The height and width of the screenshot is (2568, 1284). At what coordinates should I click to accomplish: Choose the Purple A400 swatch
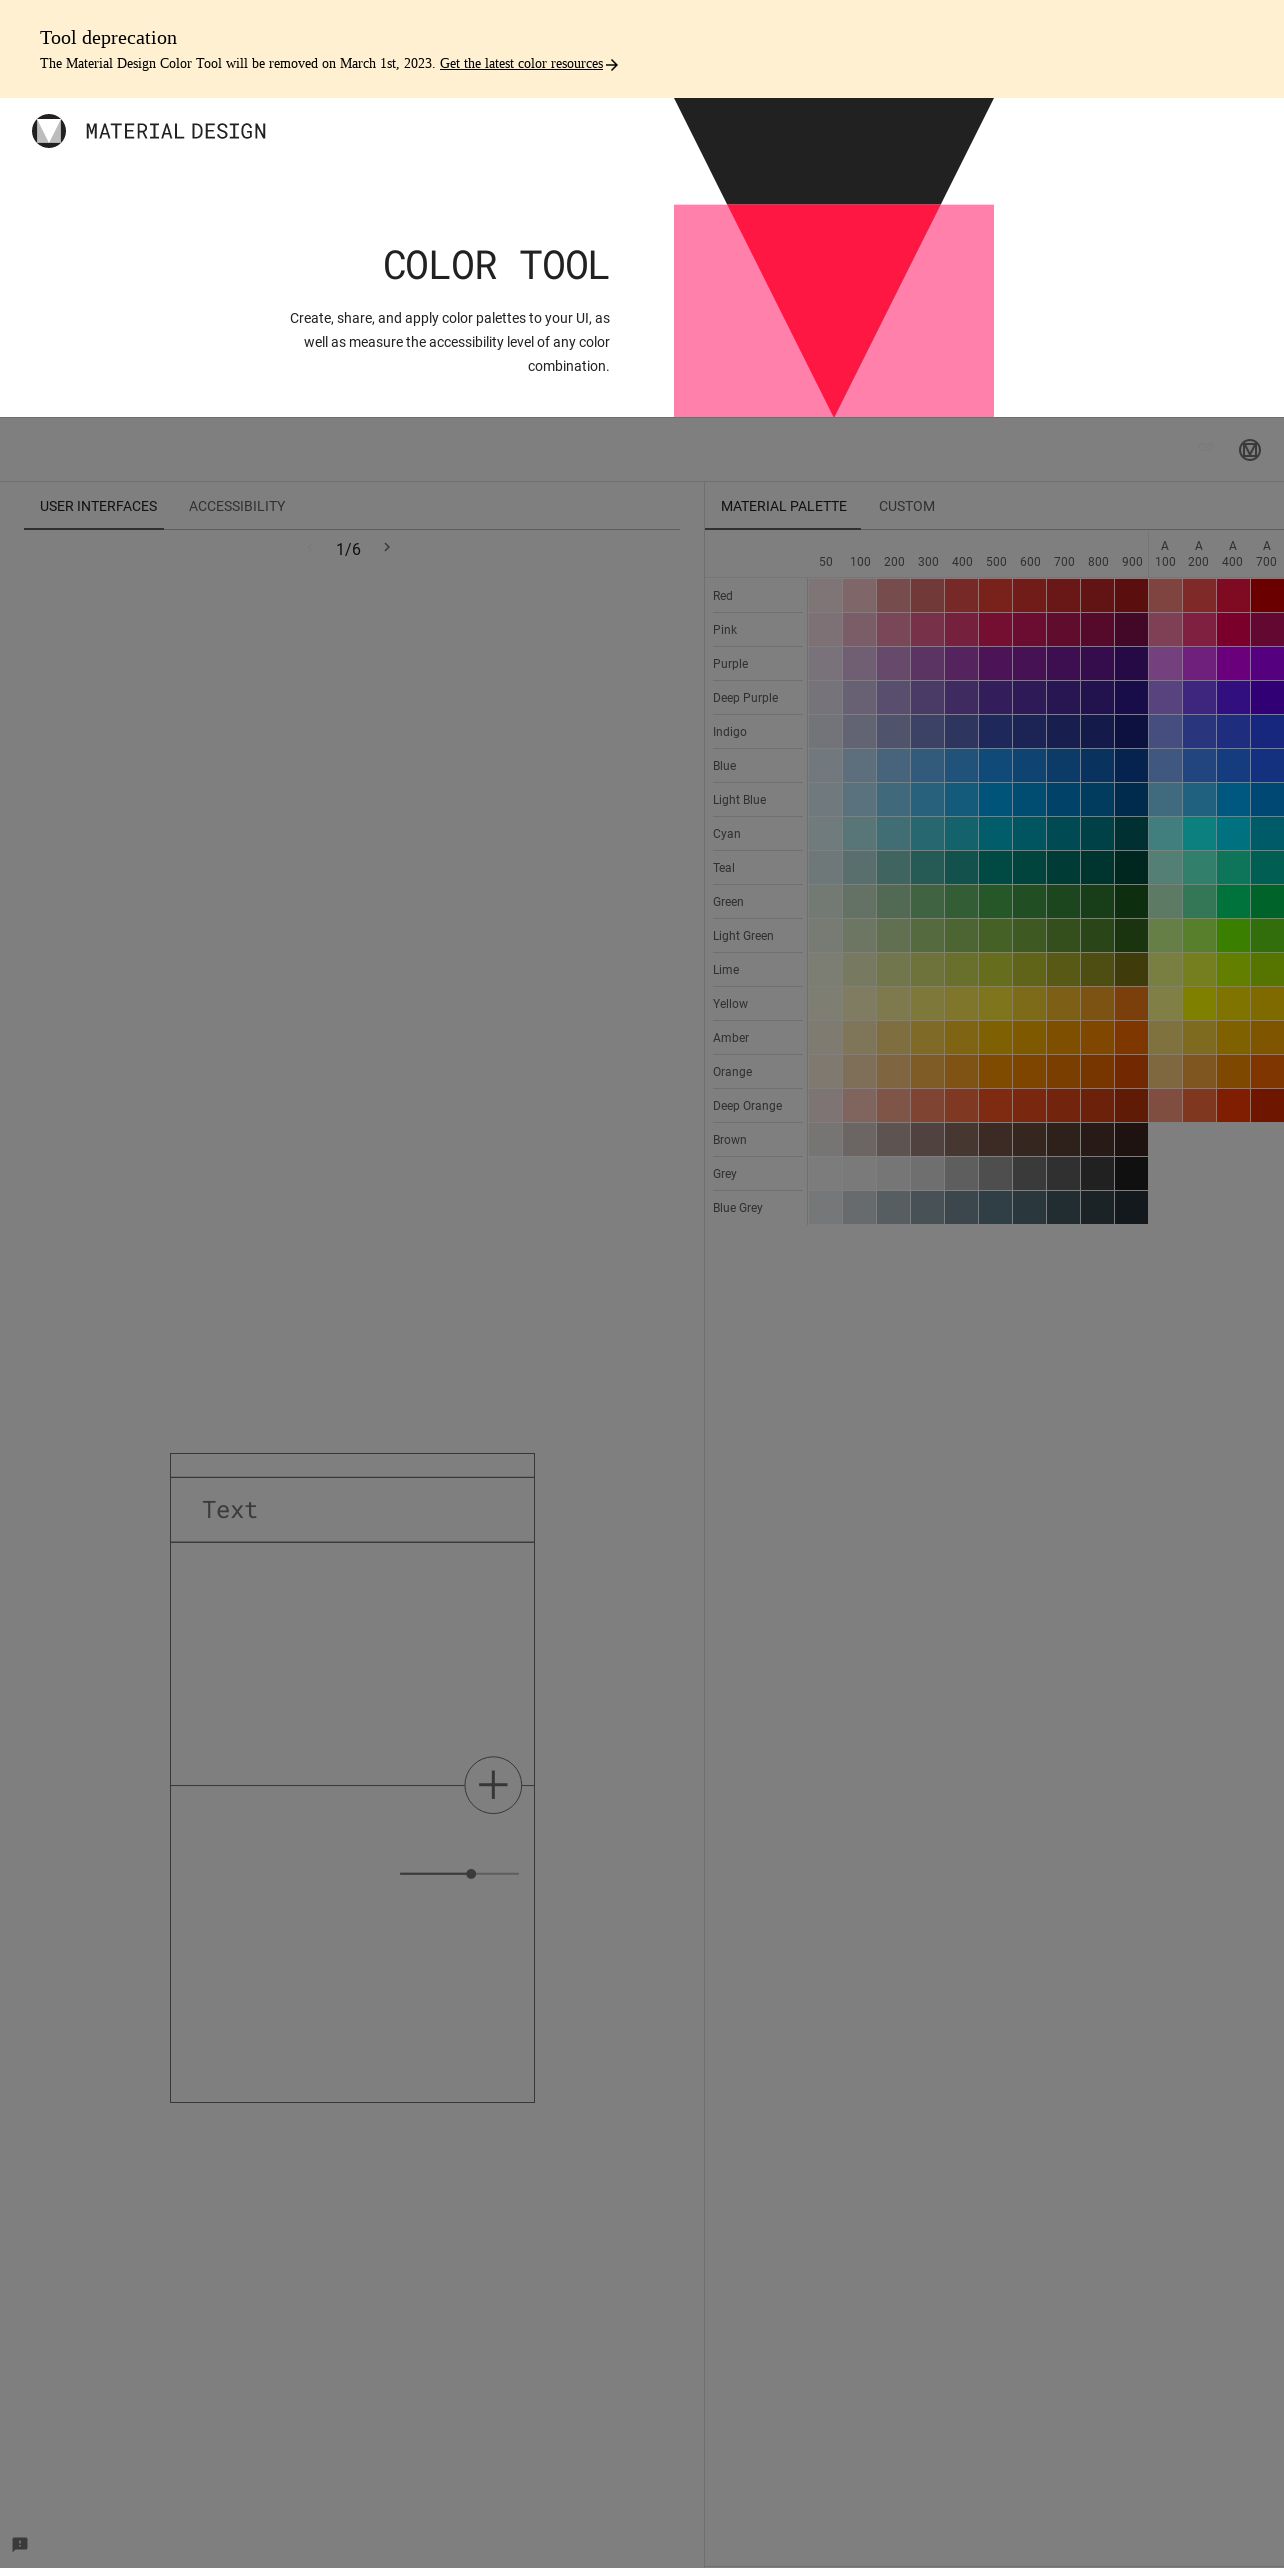(x=1233, y=664)
